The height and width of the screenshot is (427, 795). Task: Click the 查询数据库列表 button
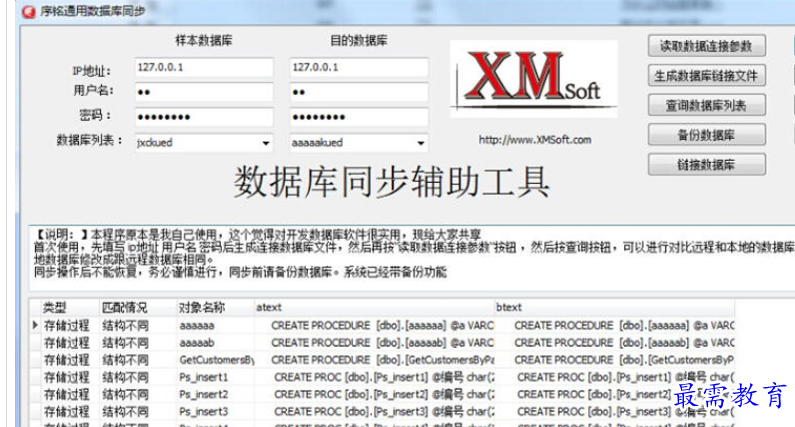tap(707, 105)
